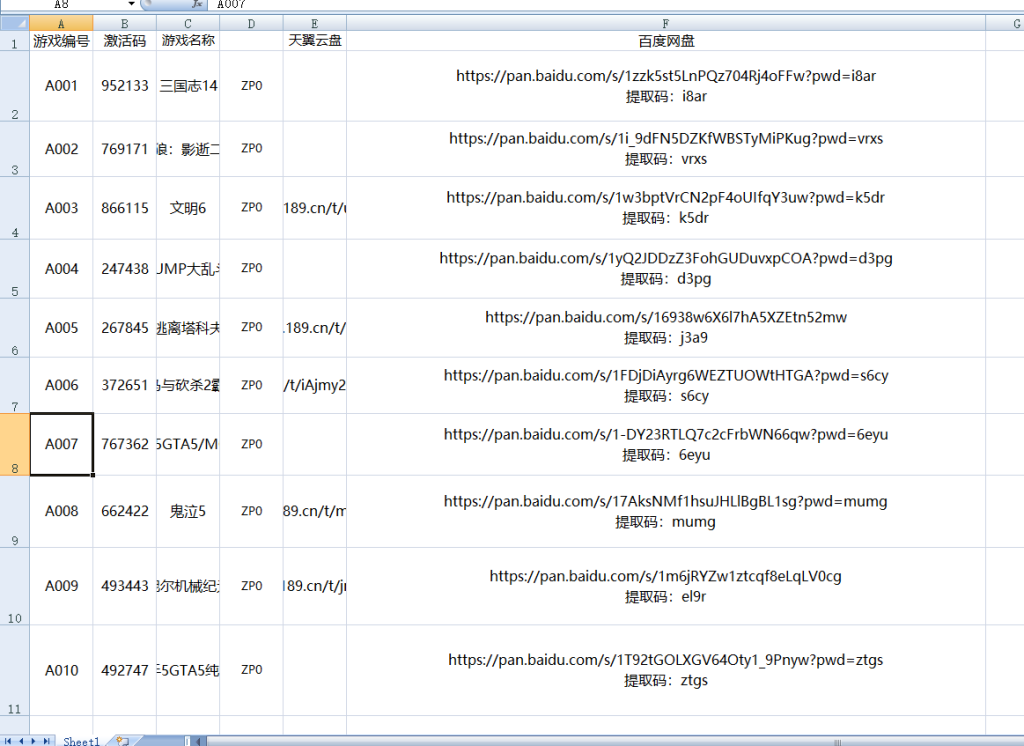
Task: Select column G header
Action: click(1006, 24)
